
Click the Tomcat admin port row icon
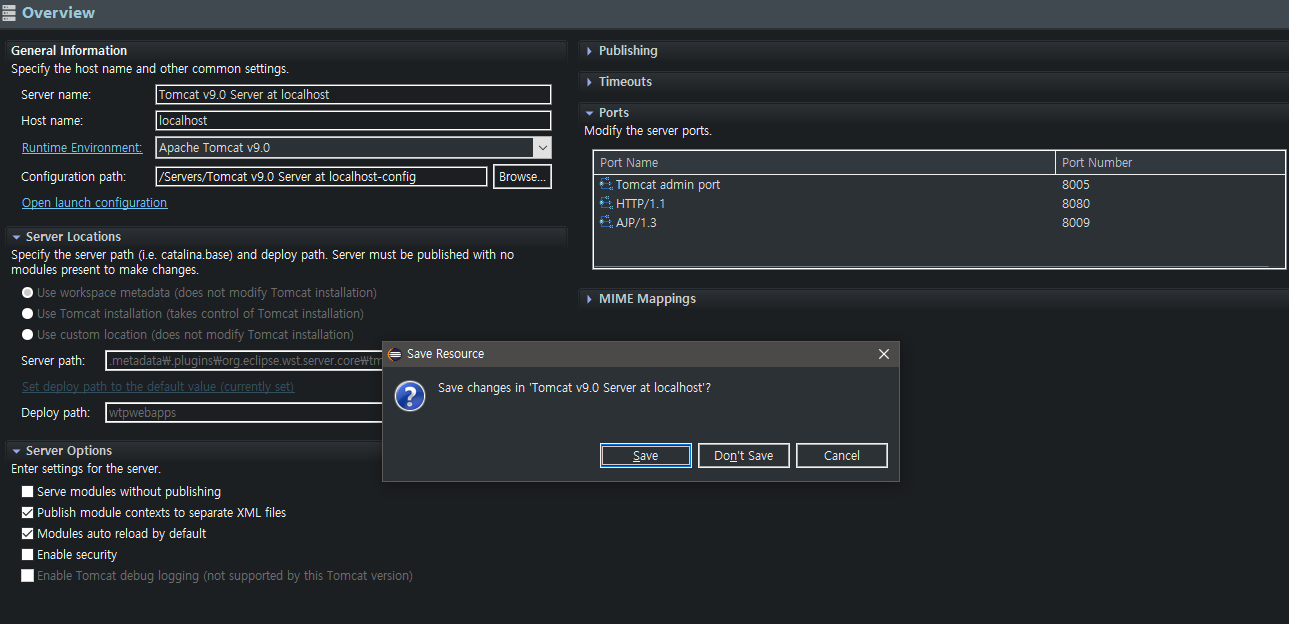pyautogui.click(x=605, y=185)
